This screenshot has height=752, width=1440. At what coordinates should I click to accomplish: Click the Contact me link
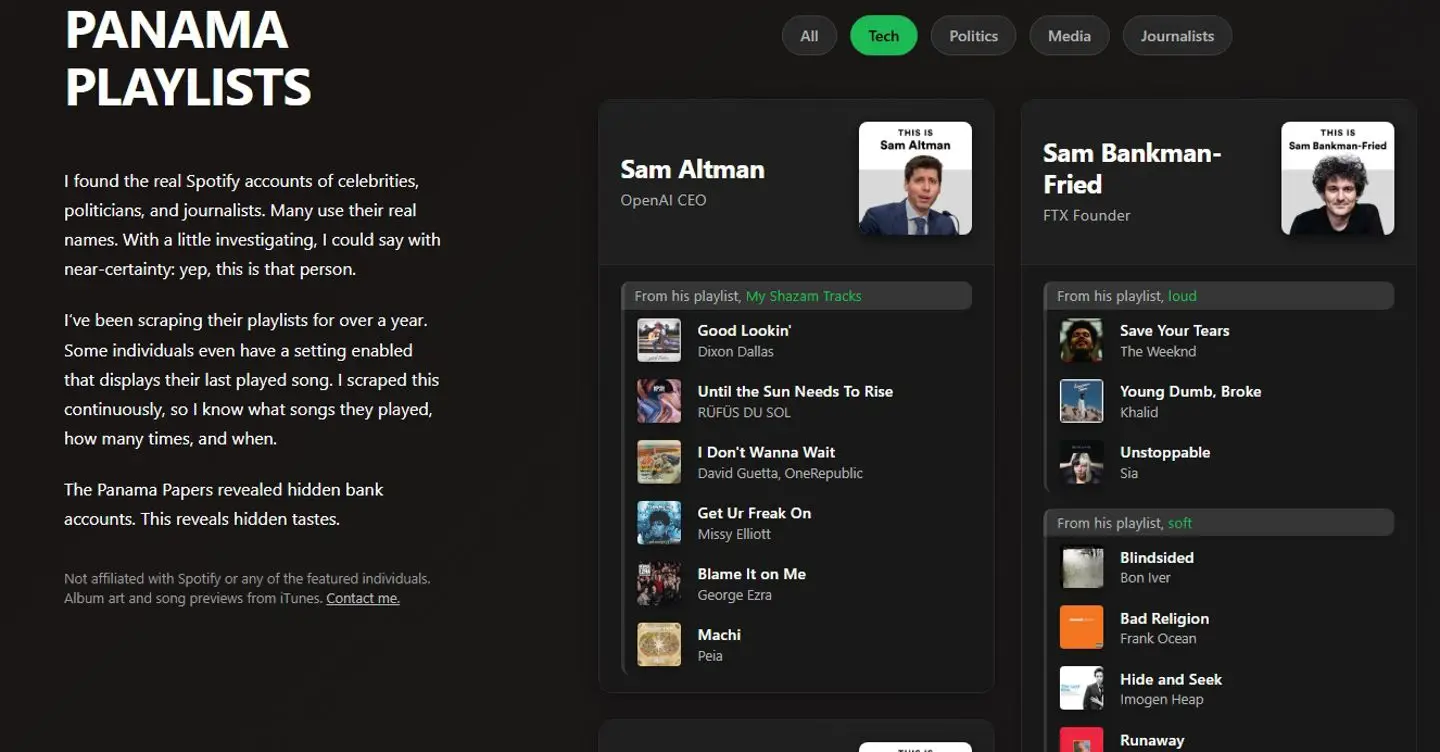(363, 598)
